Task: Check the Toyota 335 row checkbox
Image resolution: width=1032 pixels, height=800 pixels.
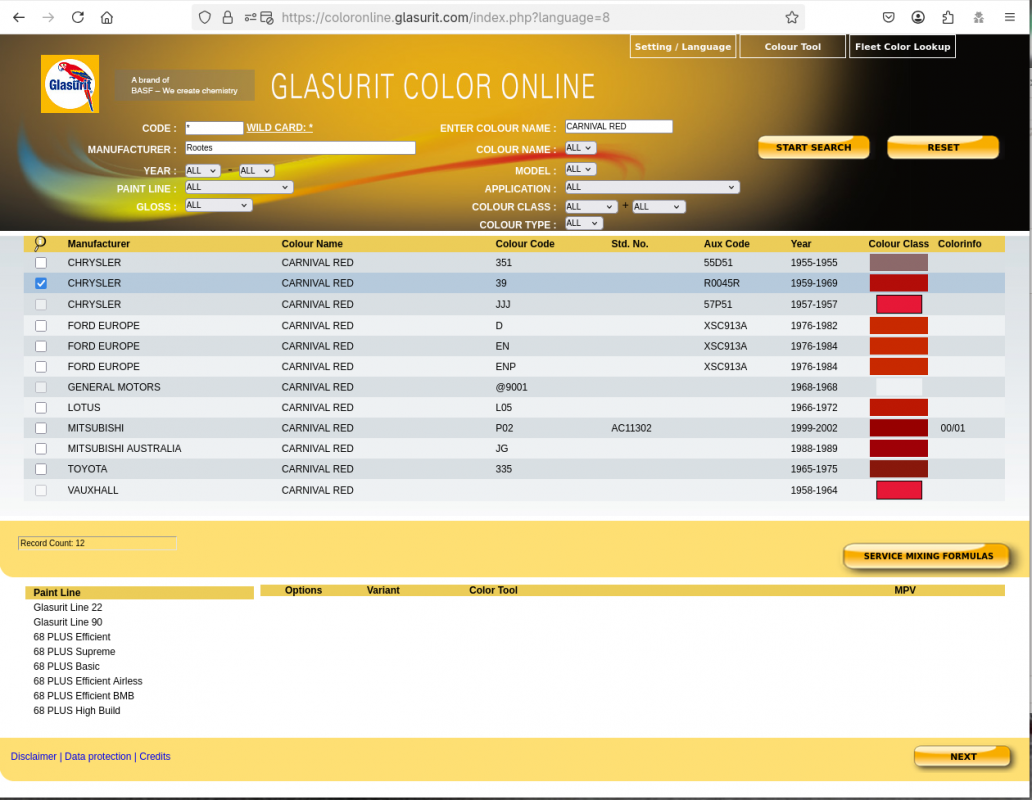Action: tap(41, 469)
